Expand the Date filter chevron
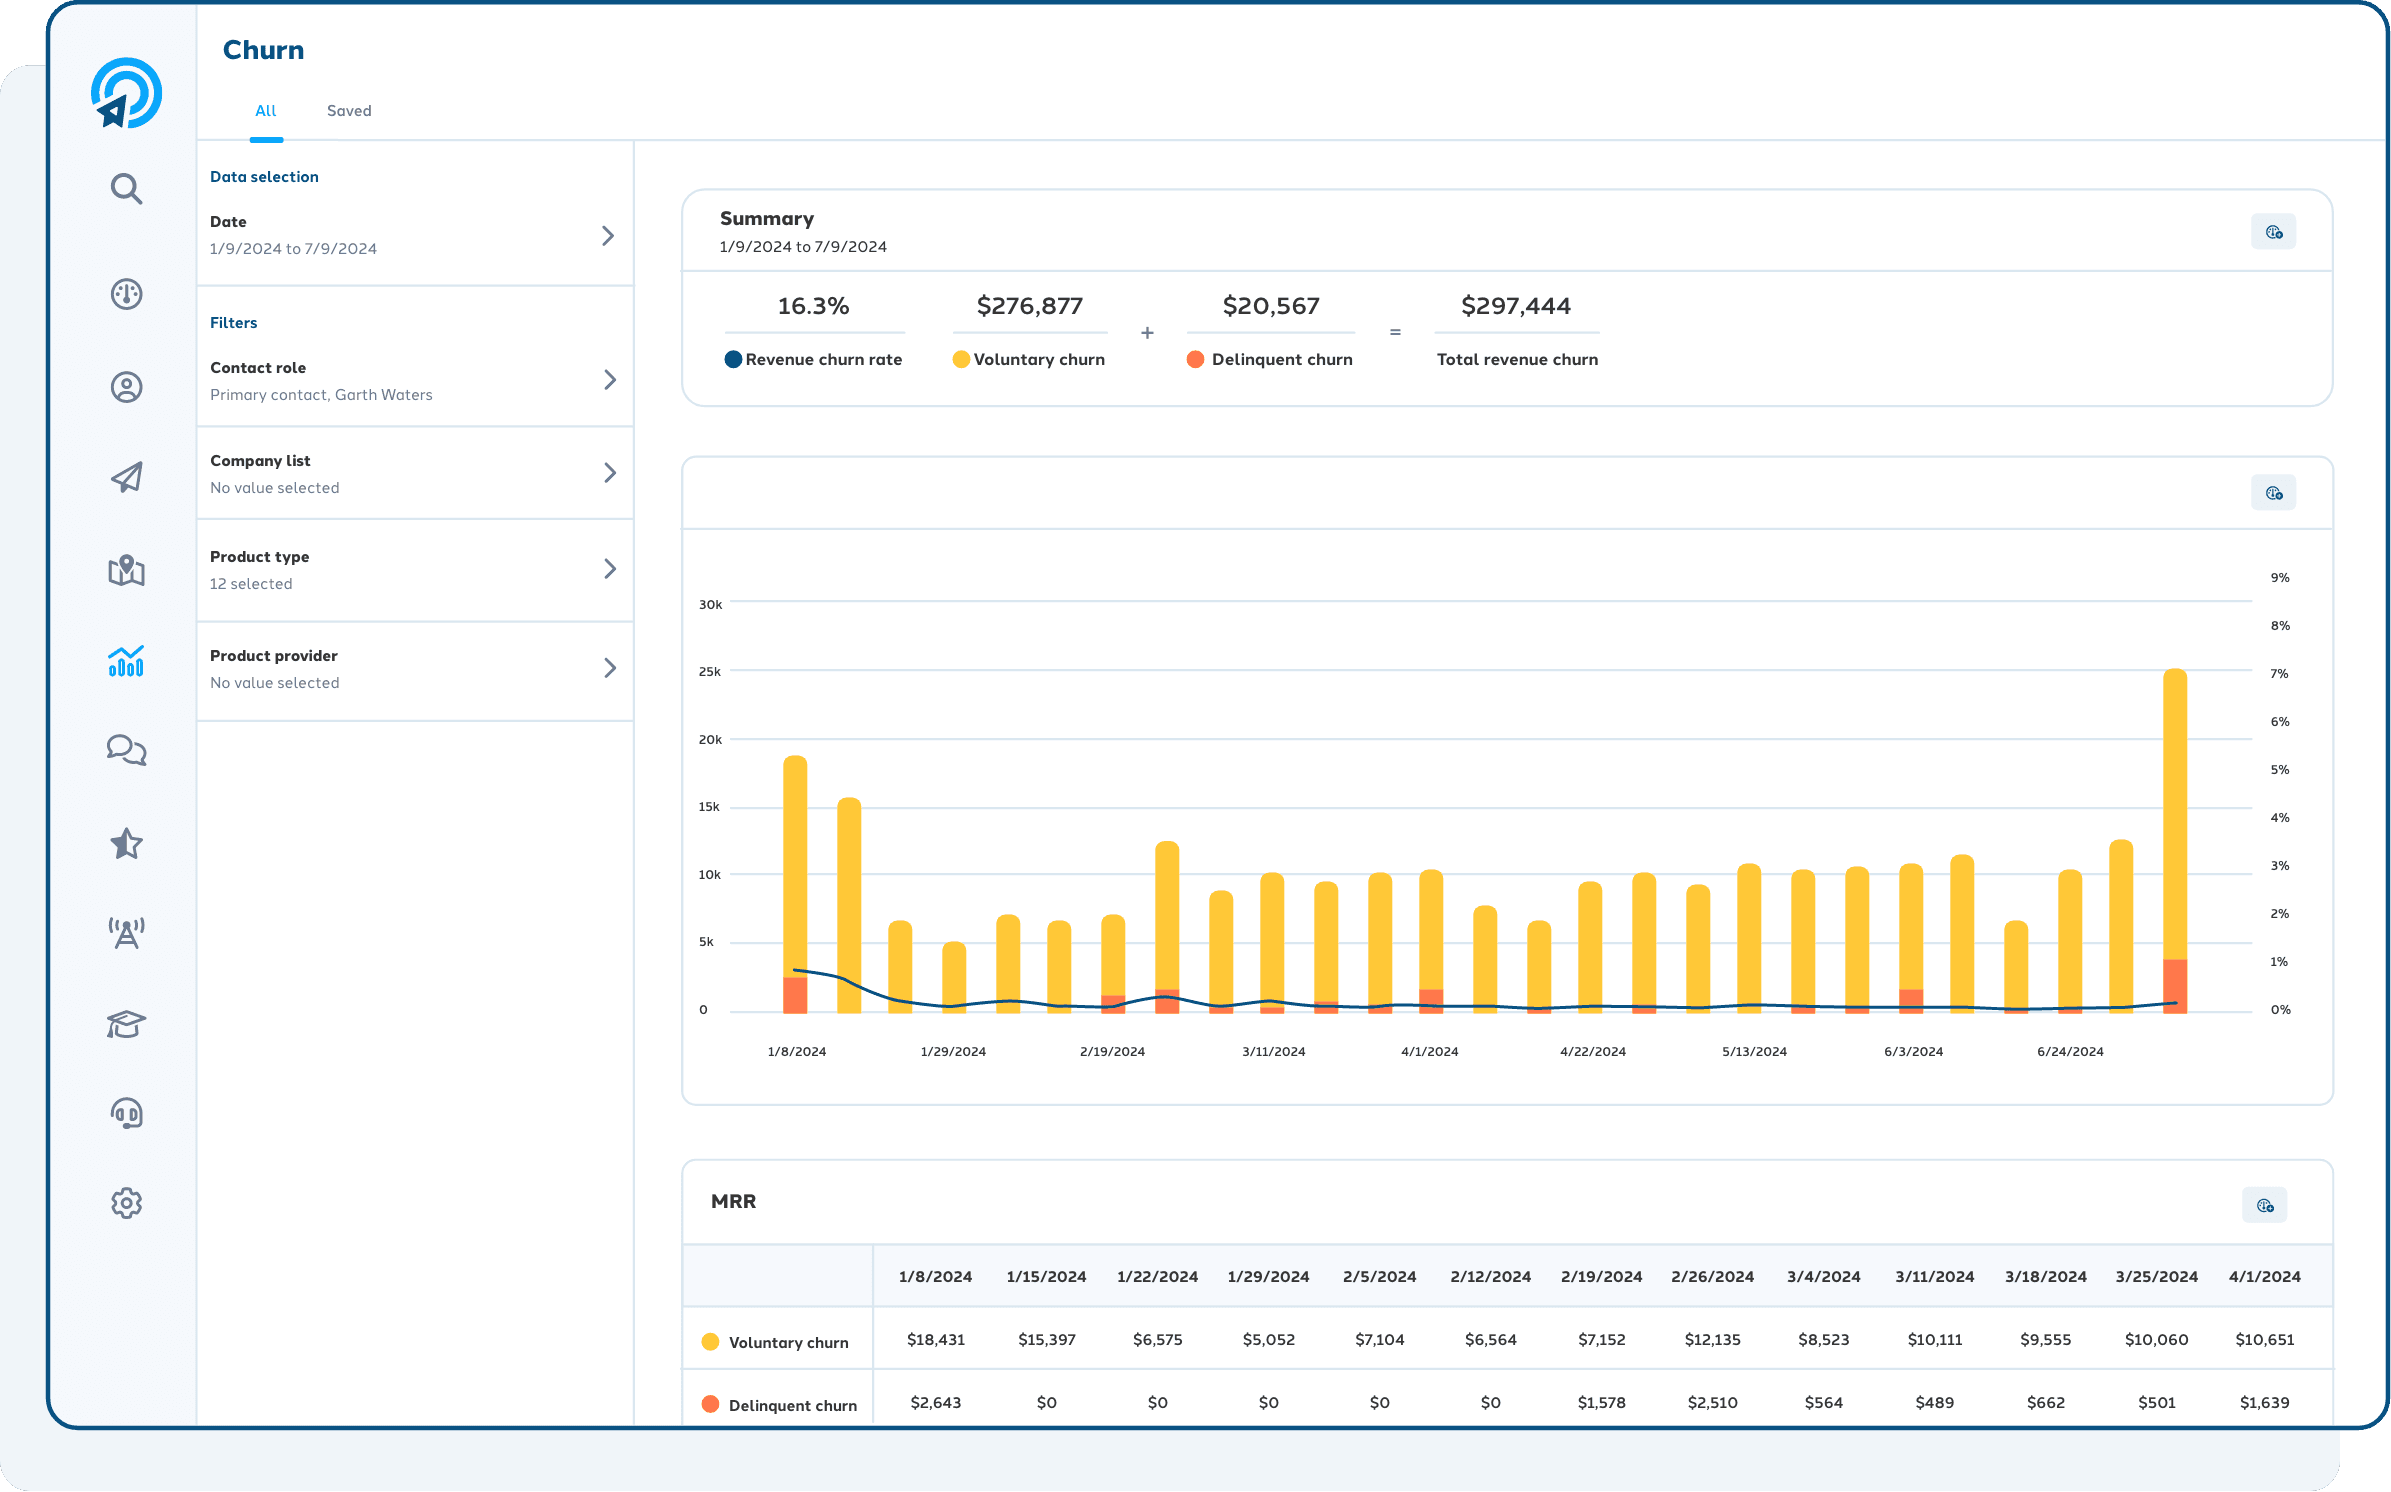 point(608,236)
